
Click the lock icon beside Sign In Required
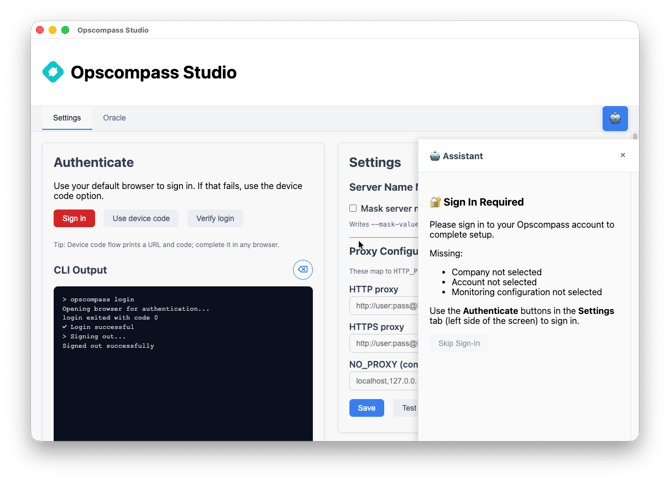click(435, 202)
